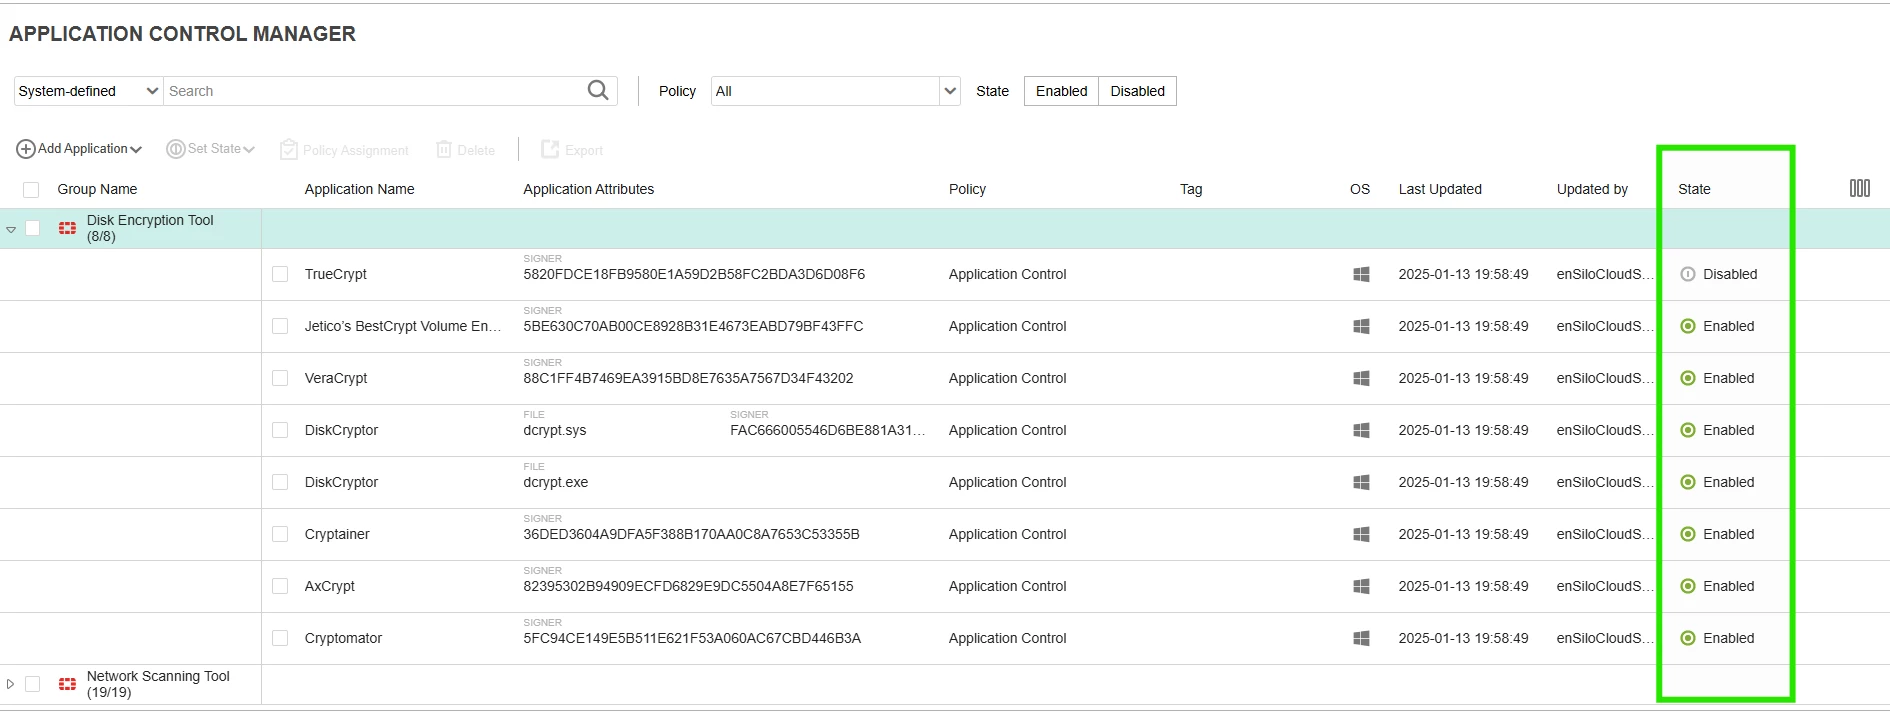The image size is (1890, 715).
Task: Sort by Application Name column header
Action: (359, 189)
